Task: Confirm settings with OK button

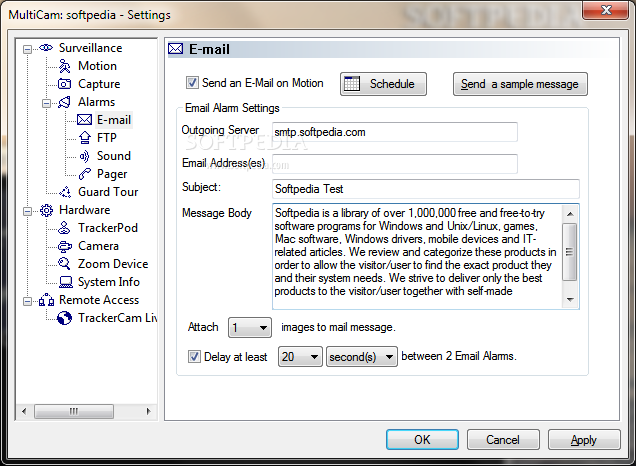Action: 422,440
